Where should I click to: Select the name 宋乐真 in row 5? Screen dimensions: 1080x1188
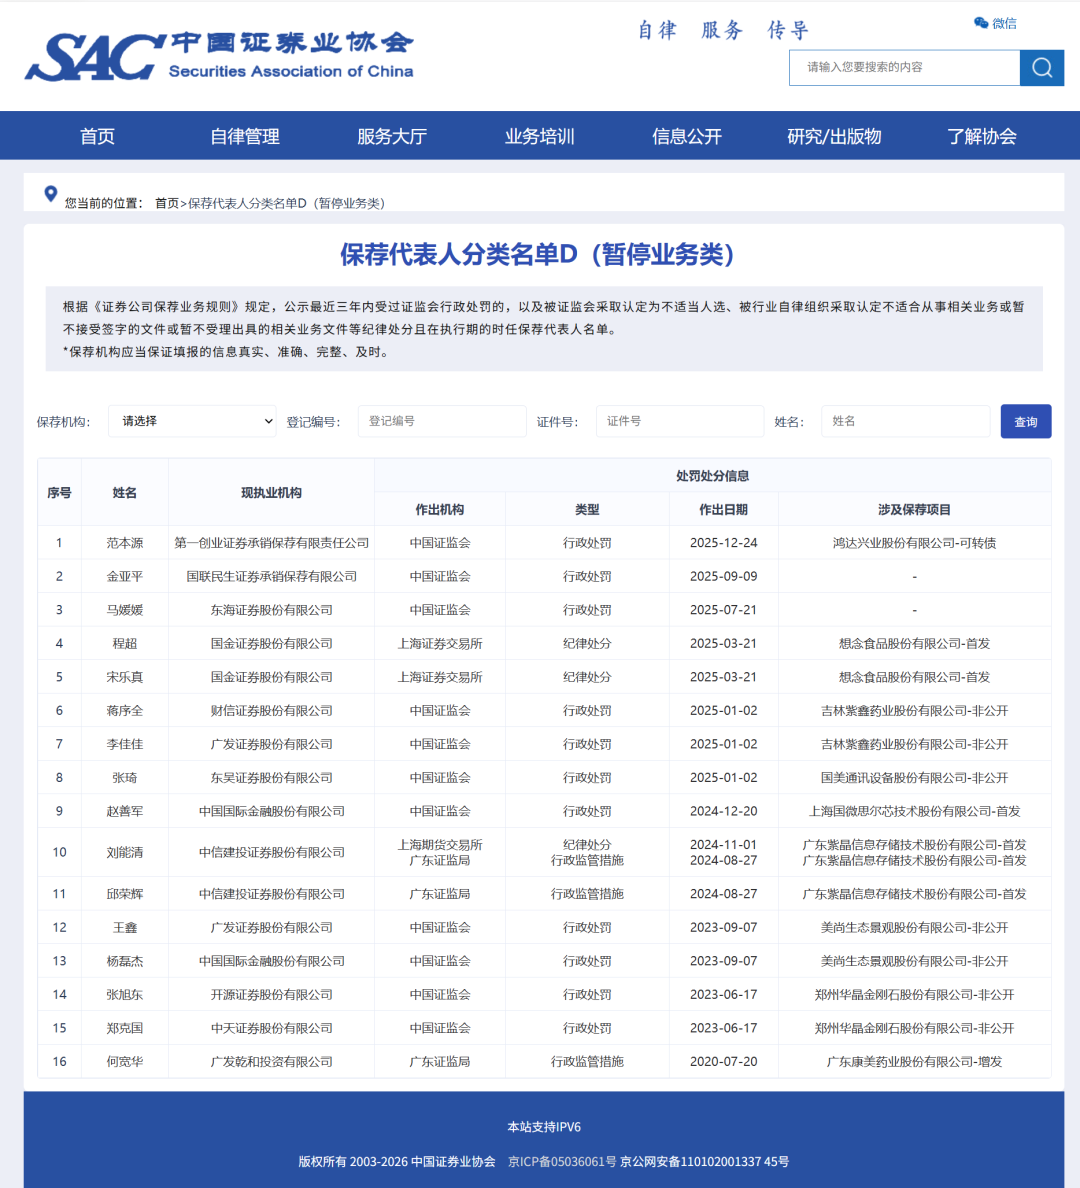[x=125, y=677]
